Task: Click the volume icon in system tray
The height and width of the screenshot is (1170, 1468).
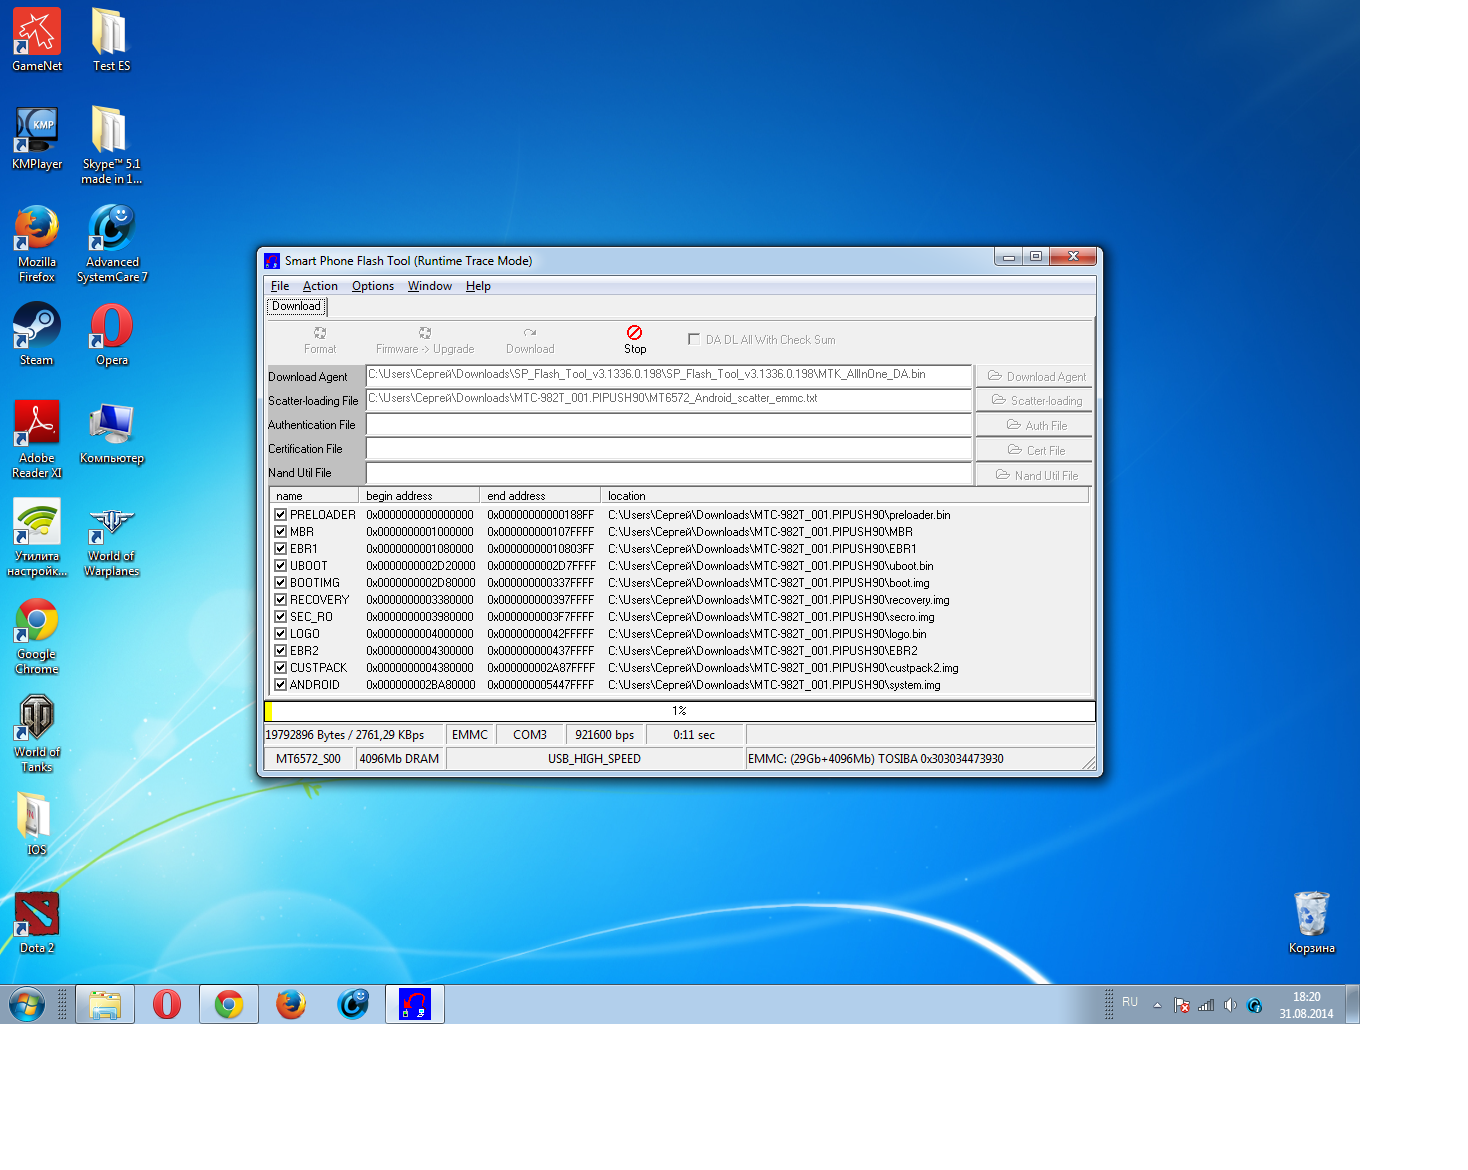Action: tap(1230, 1005)
